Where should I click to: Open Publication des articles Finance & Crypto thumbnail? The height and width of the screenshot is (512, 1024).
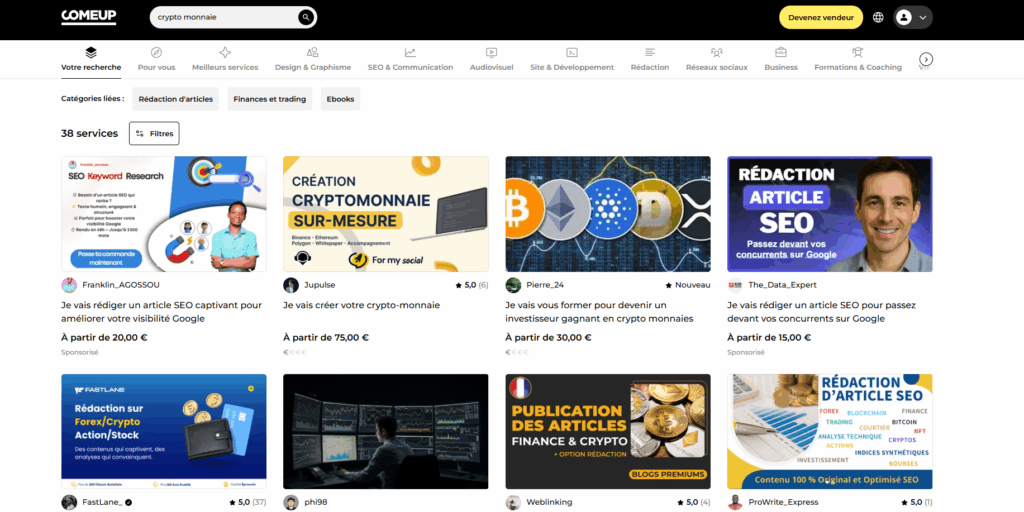coord(608,432)
